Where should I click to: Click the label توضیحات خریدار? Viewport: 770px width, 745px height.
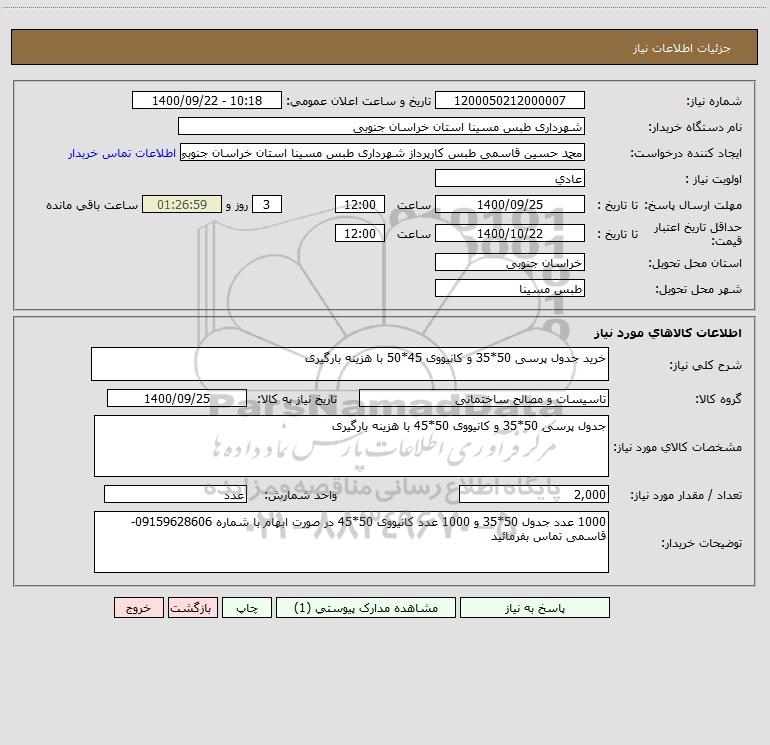click(702, 543)
